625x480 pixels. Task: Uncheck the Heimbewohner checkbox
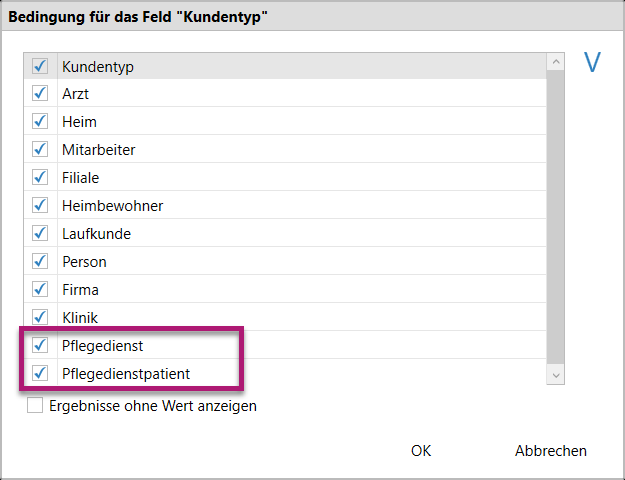click(x=41, y=206)
